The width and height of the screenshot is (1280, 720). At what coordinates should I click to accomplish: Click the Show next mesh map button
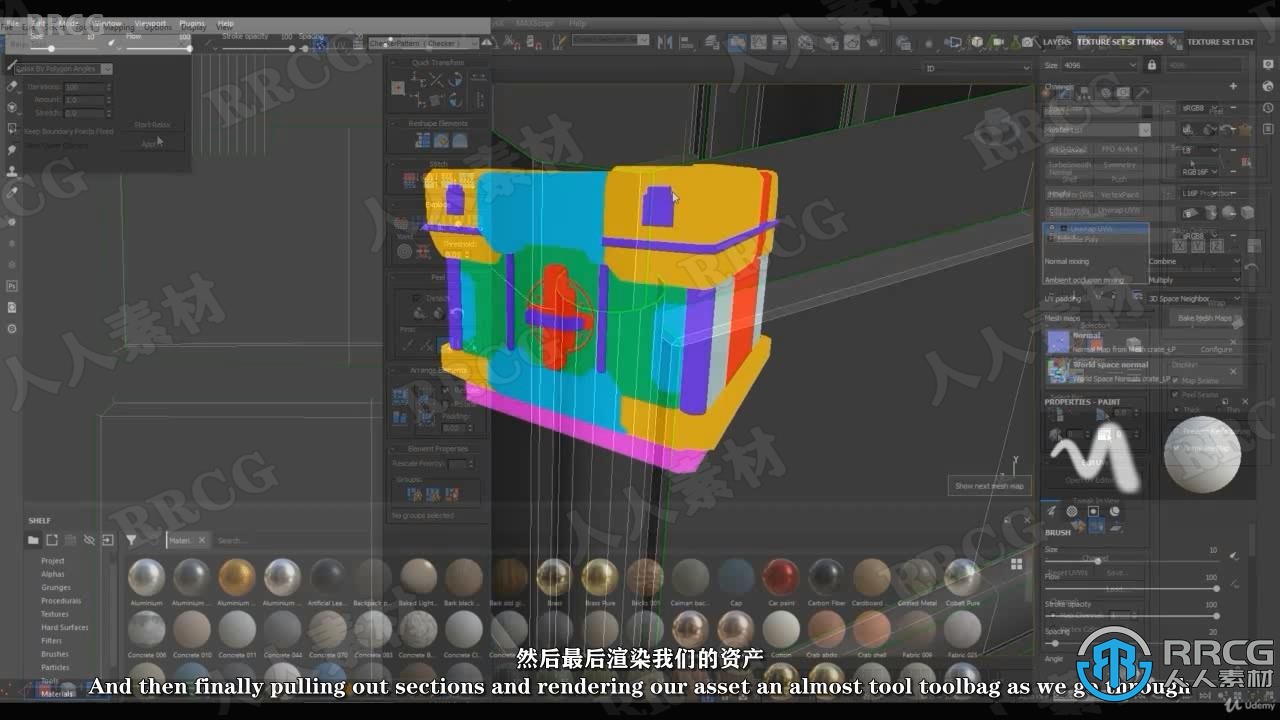pos(989,486)
